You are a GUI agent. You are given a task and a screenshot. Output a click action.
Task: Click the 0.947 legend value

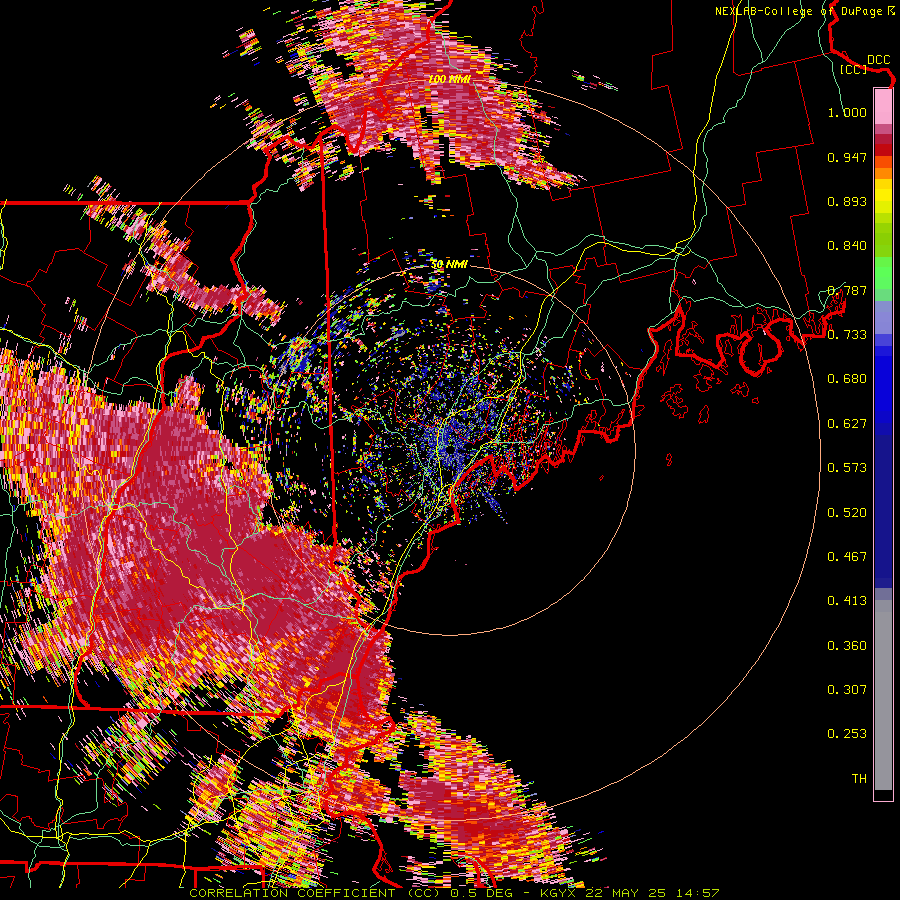pos(847,157)
